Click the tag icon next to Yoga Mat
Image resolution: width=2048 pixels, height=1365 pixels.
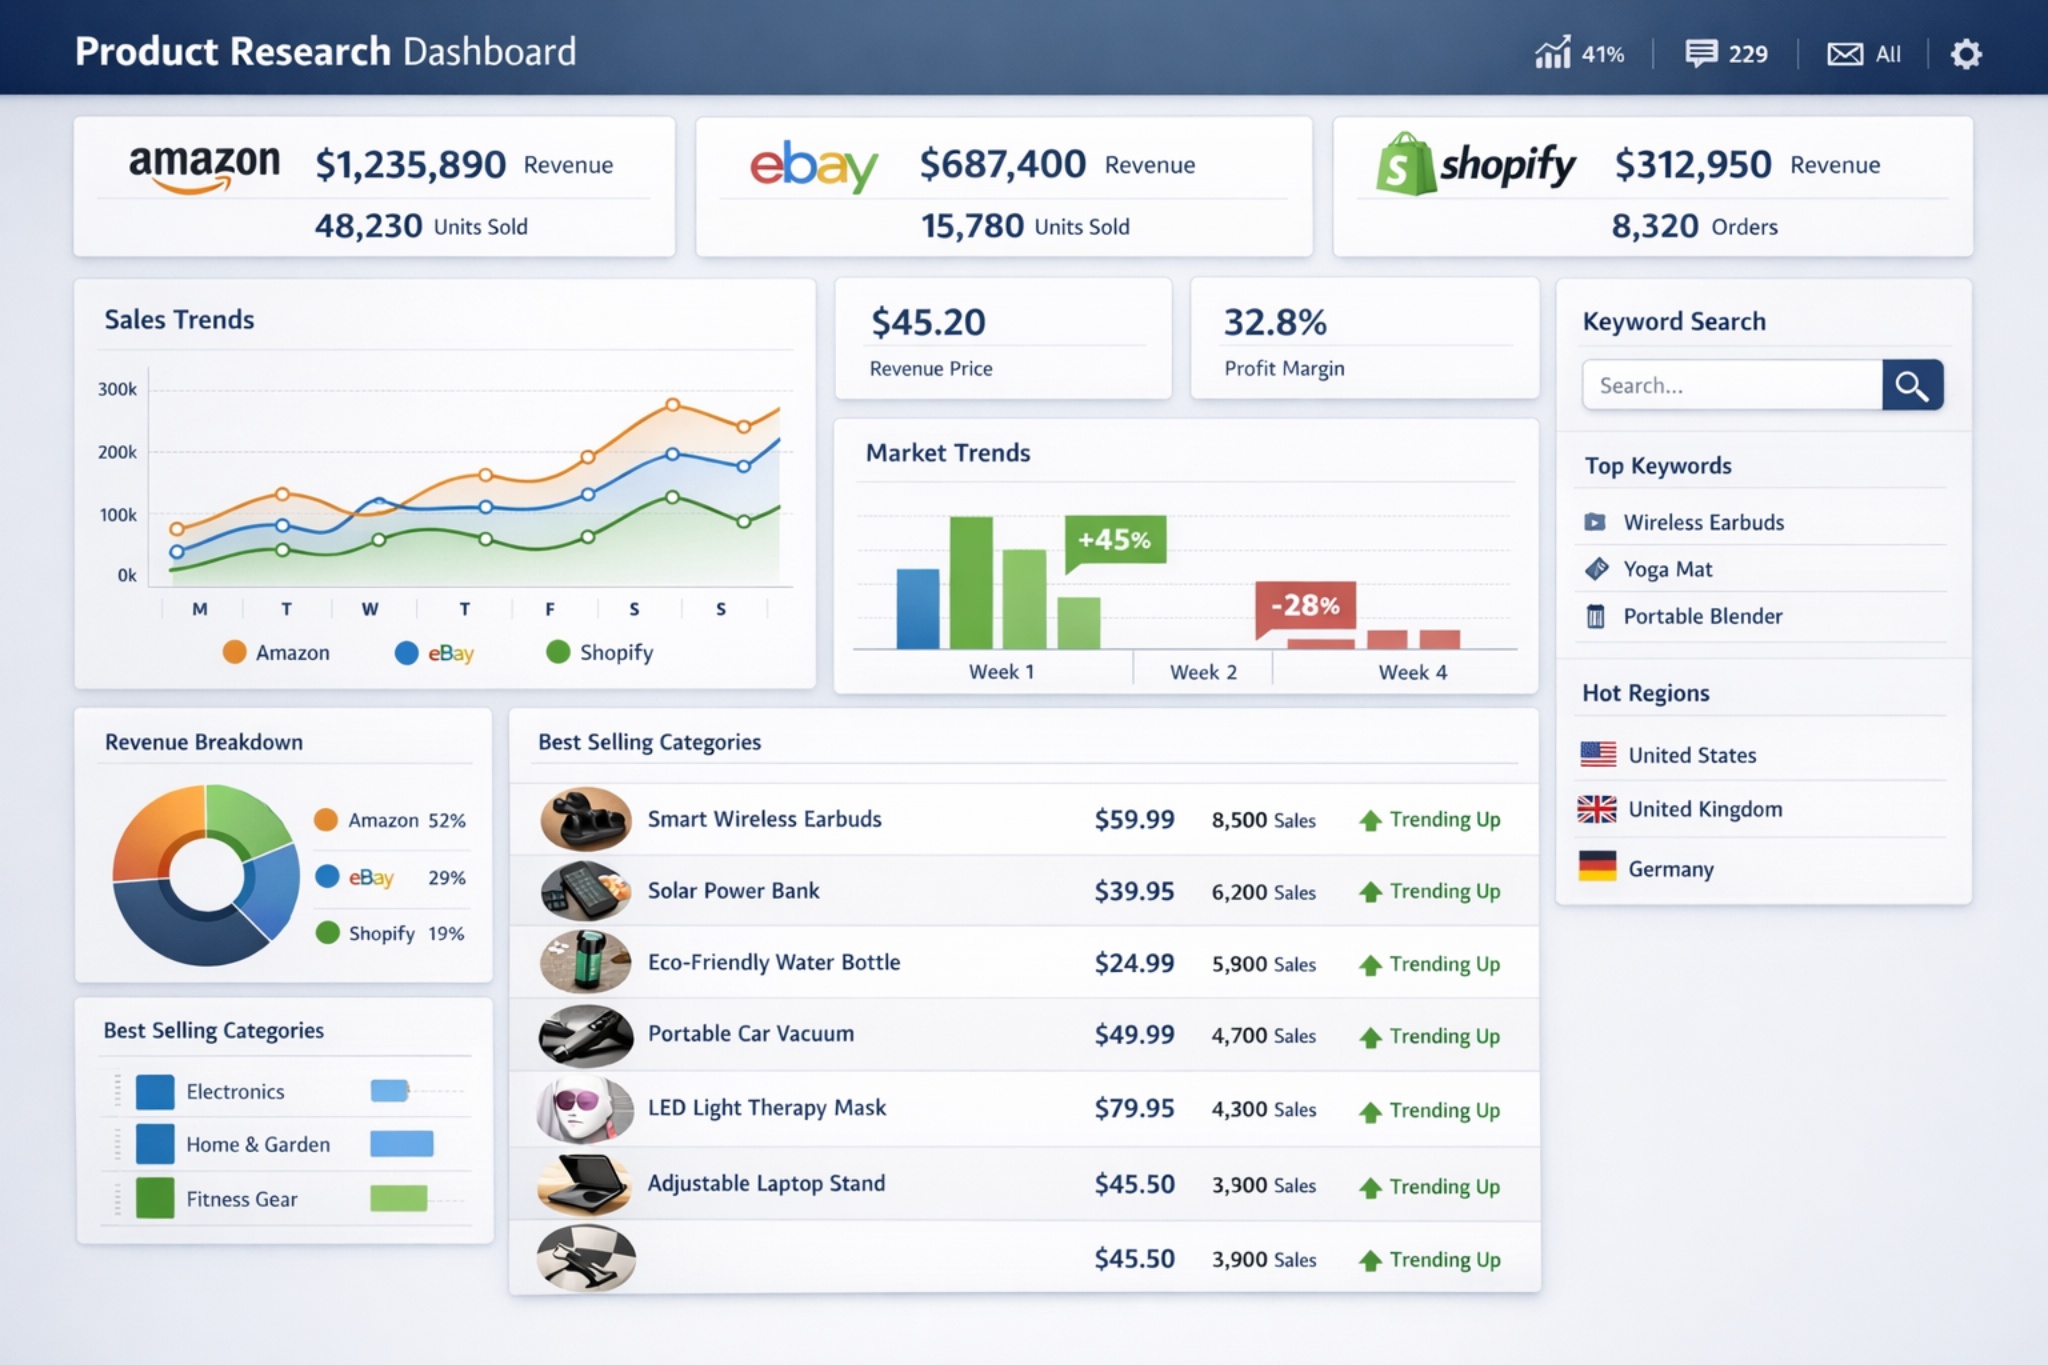point(1597,568)
